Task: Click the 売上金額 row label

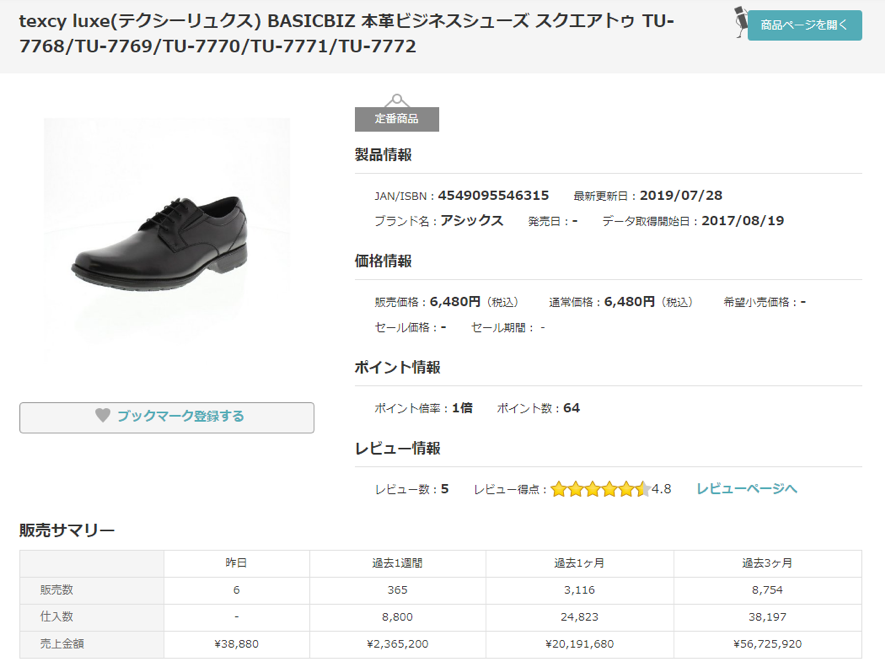Action: pyautogui.click(x=62, y=644)
